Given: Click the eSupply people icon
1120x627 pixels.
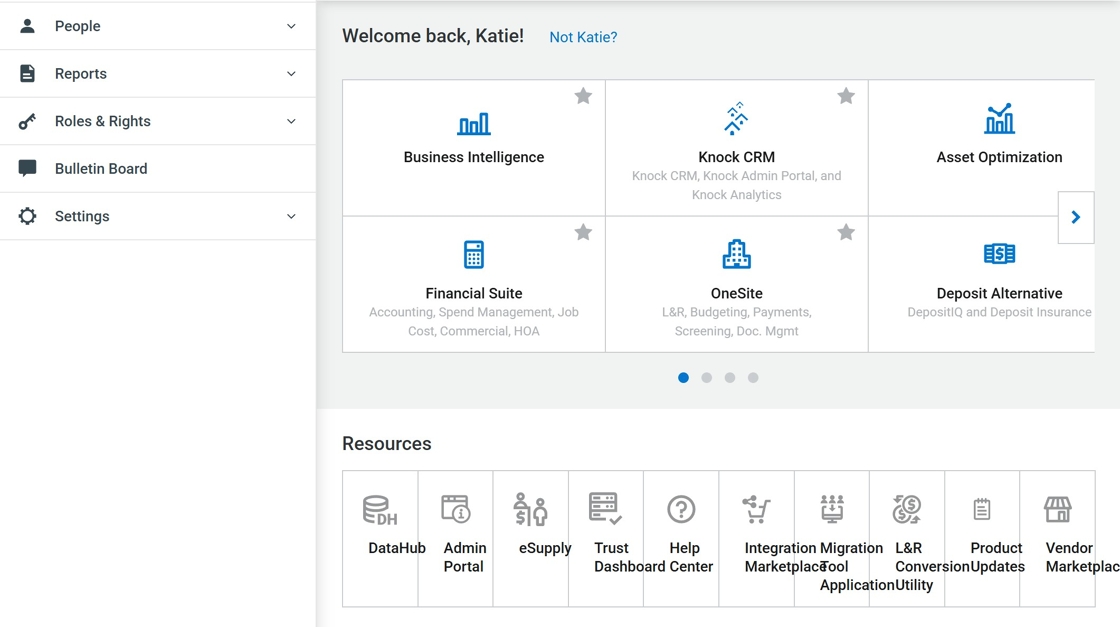Looking at the screenshot, I should tap(531, 509).
